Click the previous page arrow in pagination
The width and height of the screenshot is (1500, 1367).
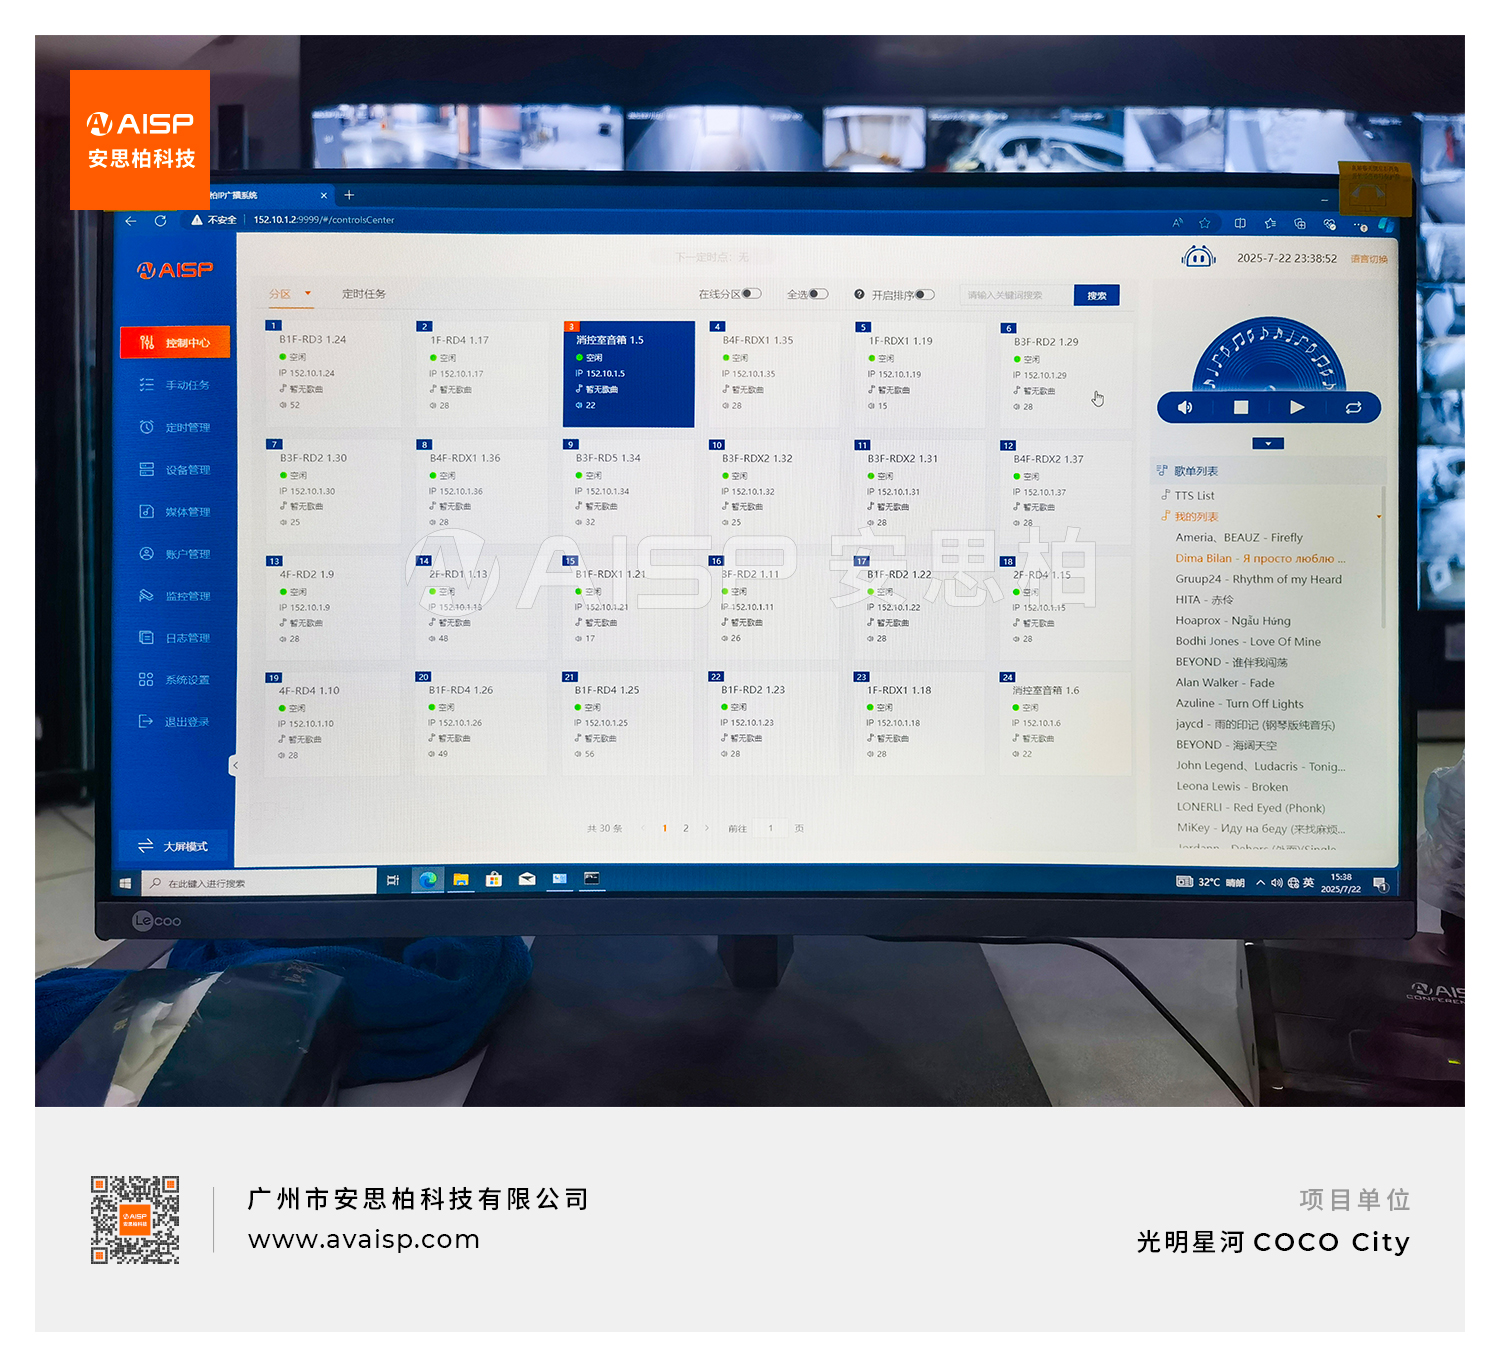point(643,828)
